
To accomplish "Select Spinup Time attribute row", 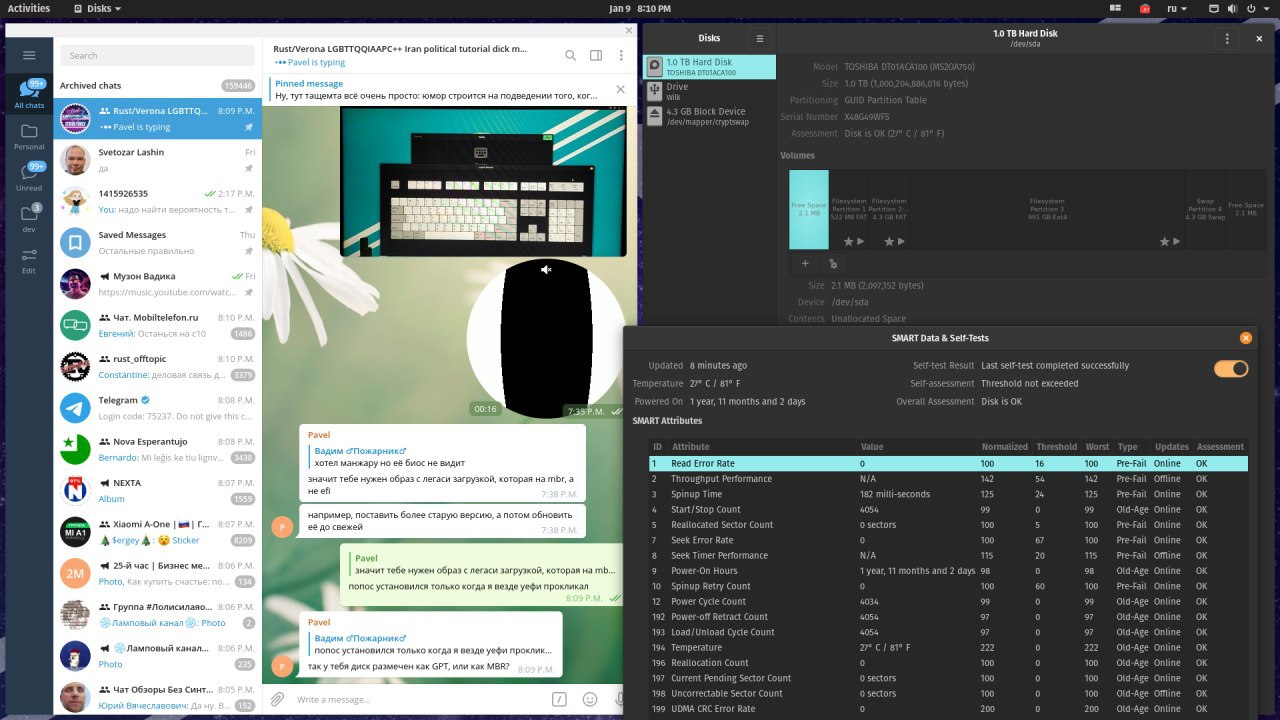I will click(948, 495).
